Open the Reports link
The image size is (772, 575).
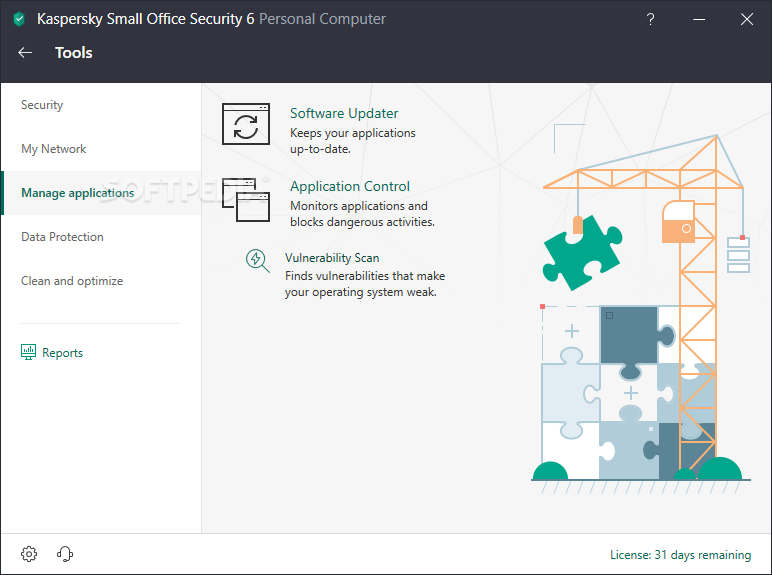(x=63, y=352)
